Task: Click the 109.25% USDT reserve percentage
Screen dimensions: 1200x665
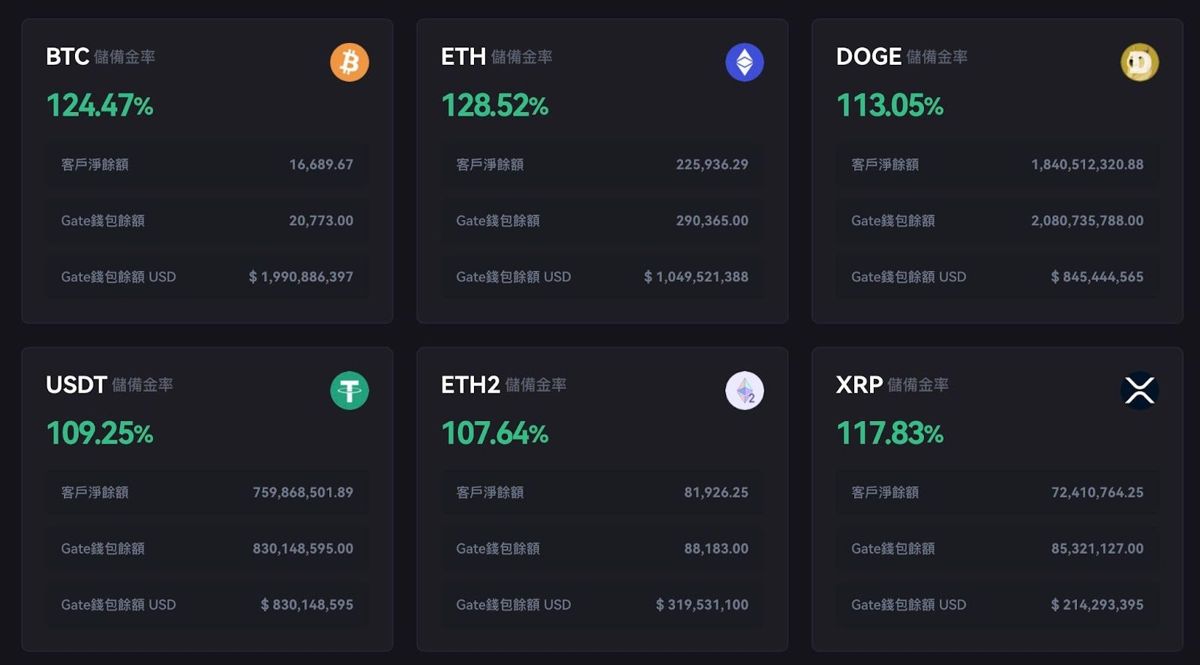Action: pyautogui.click(x=99, y=433)
